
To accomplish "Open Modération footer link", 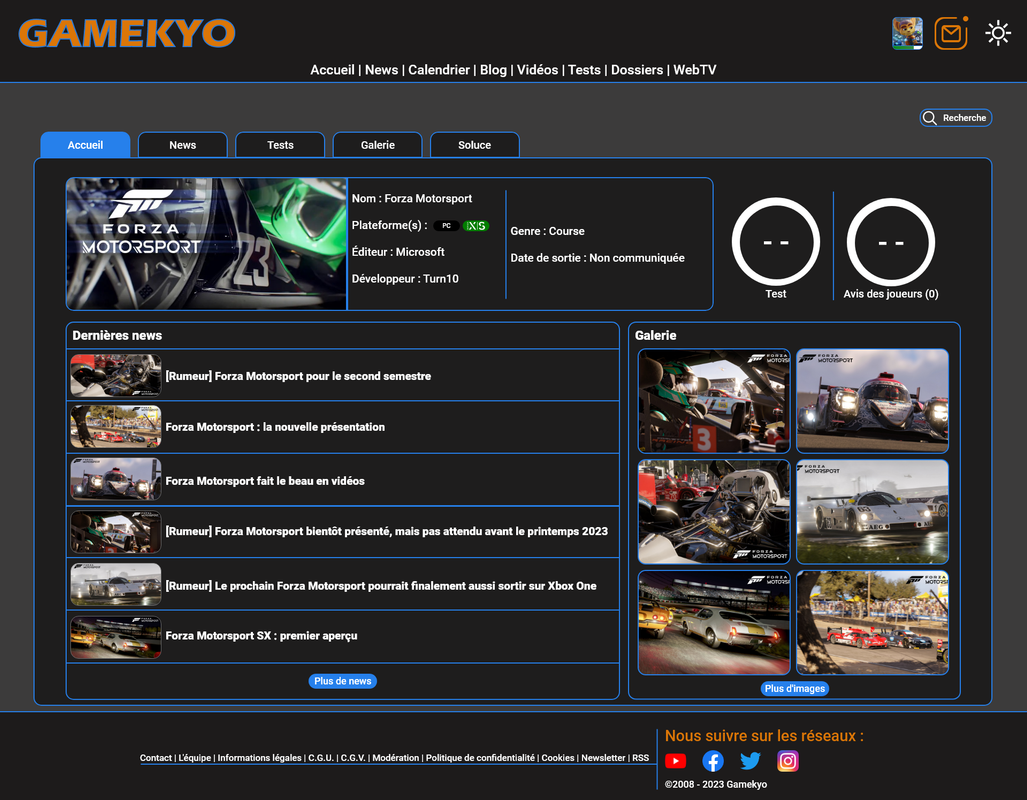I will pyautogui.click(x=396, y=758).
